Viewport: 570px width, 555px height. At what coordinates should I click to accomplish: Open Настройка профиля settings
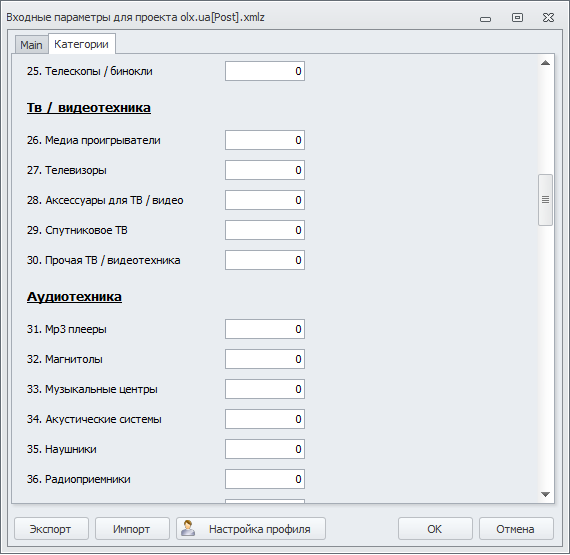pyautogui.click(x=251, y=529)
